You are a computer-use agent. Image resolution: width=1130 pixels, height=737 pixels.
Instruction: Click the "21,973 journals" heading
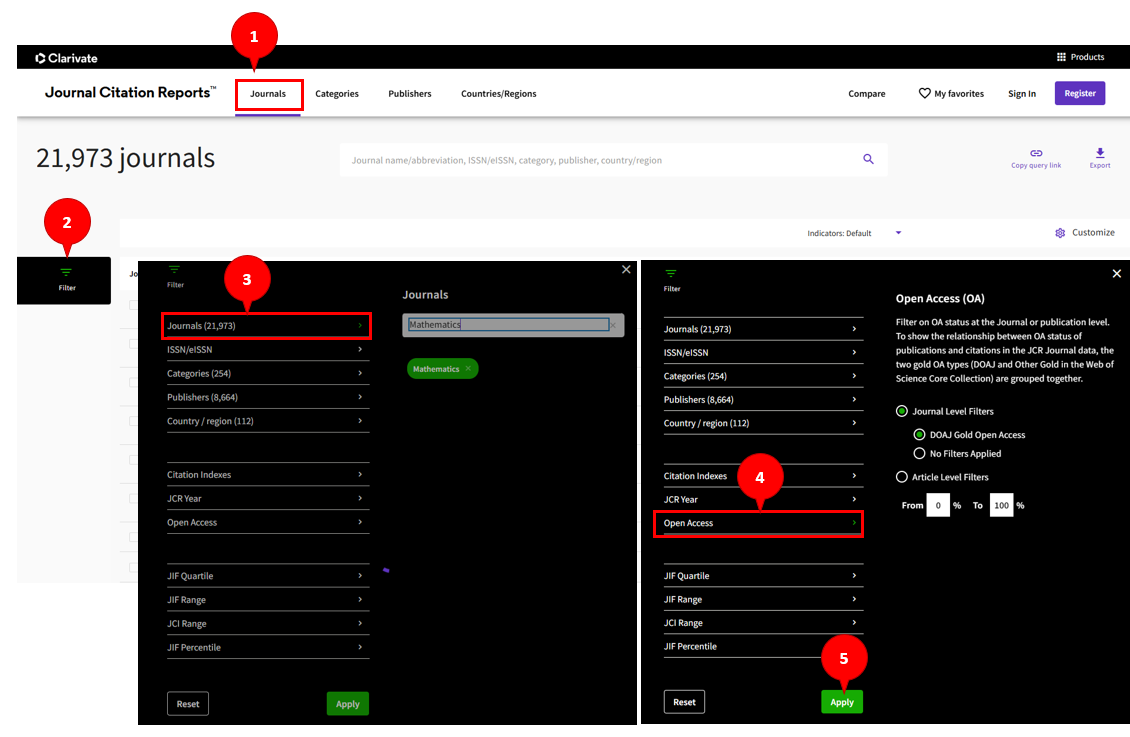pyautogui.click(x=125, y=158)
